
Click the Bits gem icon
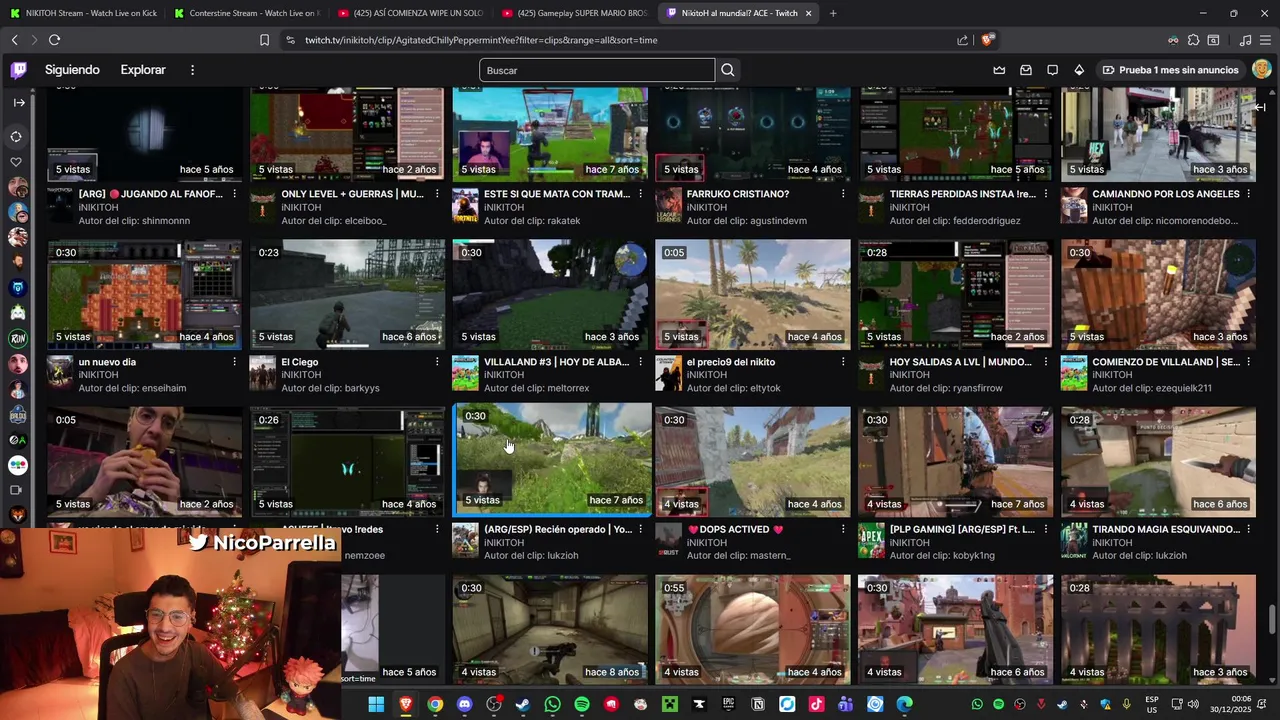[1079, 70]
